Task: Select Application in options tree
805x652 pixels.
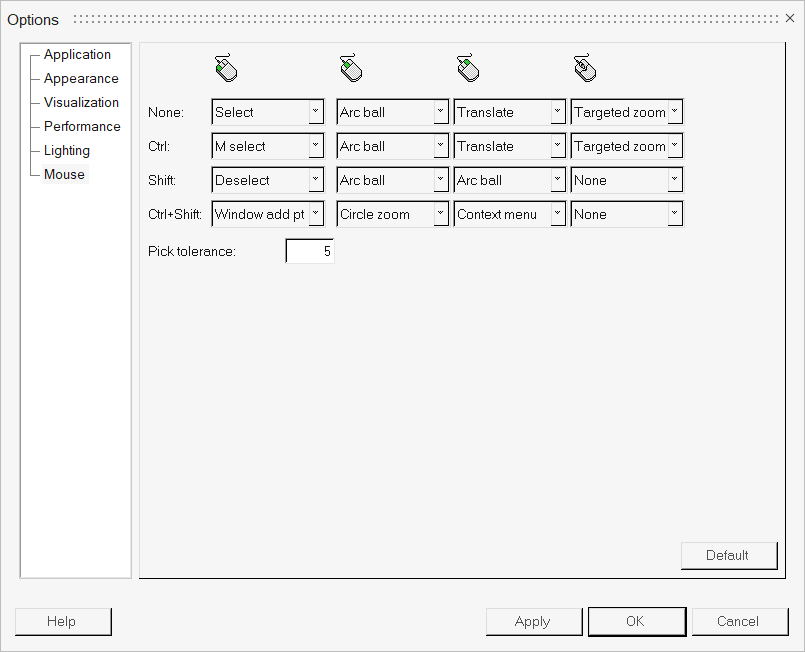Action: click(x=77, y=54)
